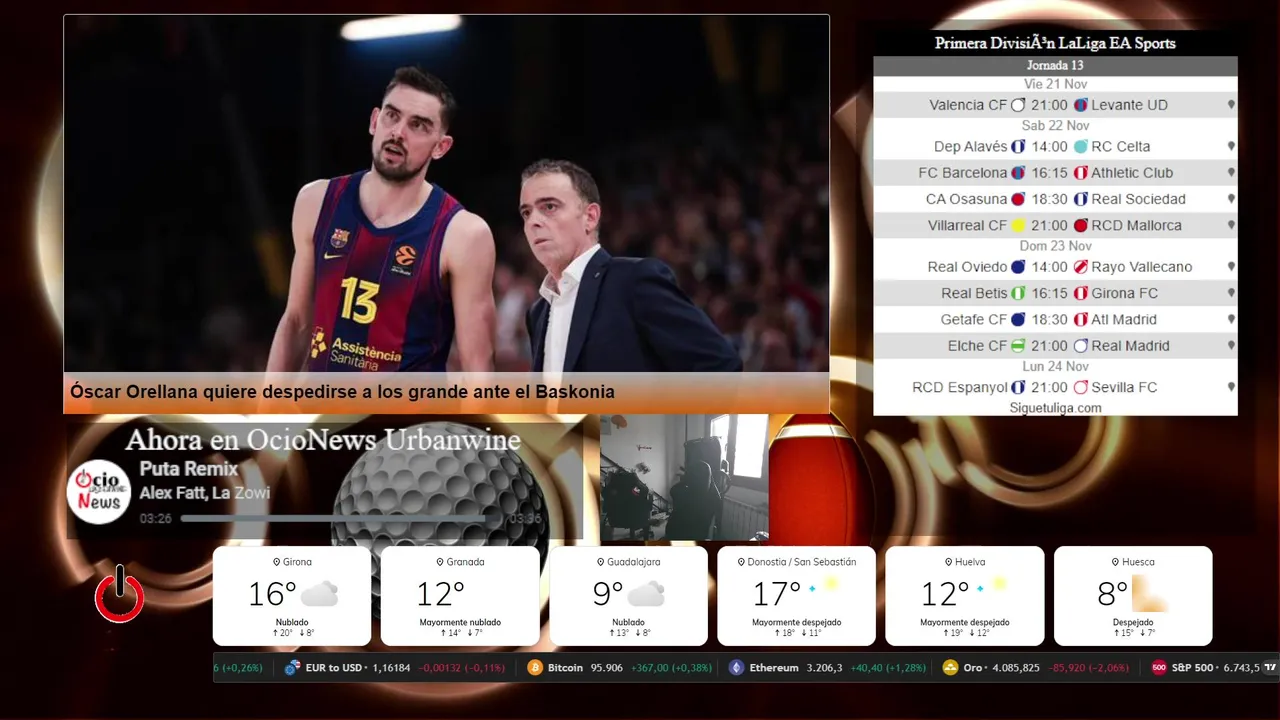Screen dimensions: 1280x720
Task: Click the Elche CF 21:00 kickoff time
Action: point(1049,346)
